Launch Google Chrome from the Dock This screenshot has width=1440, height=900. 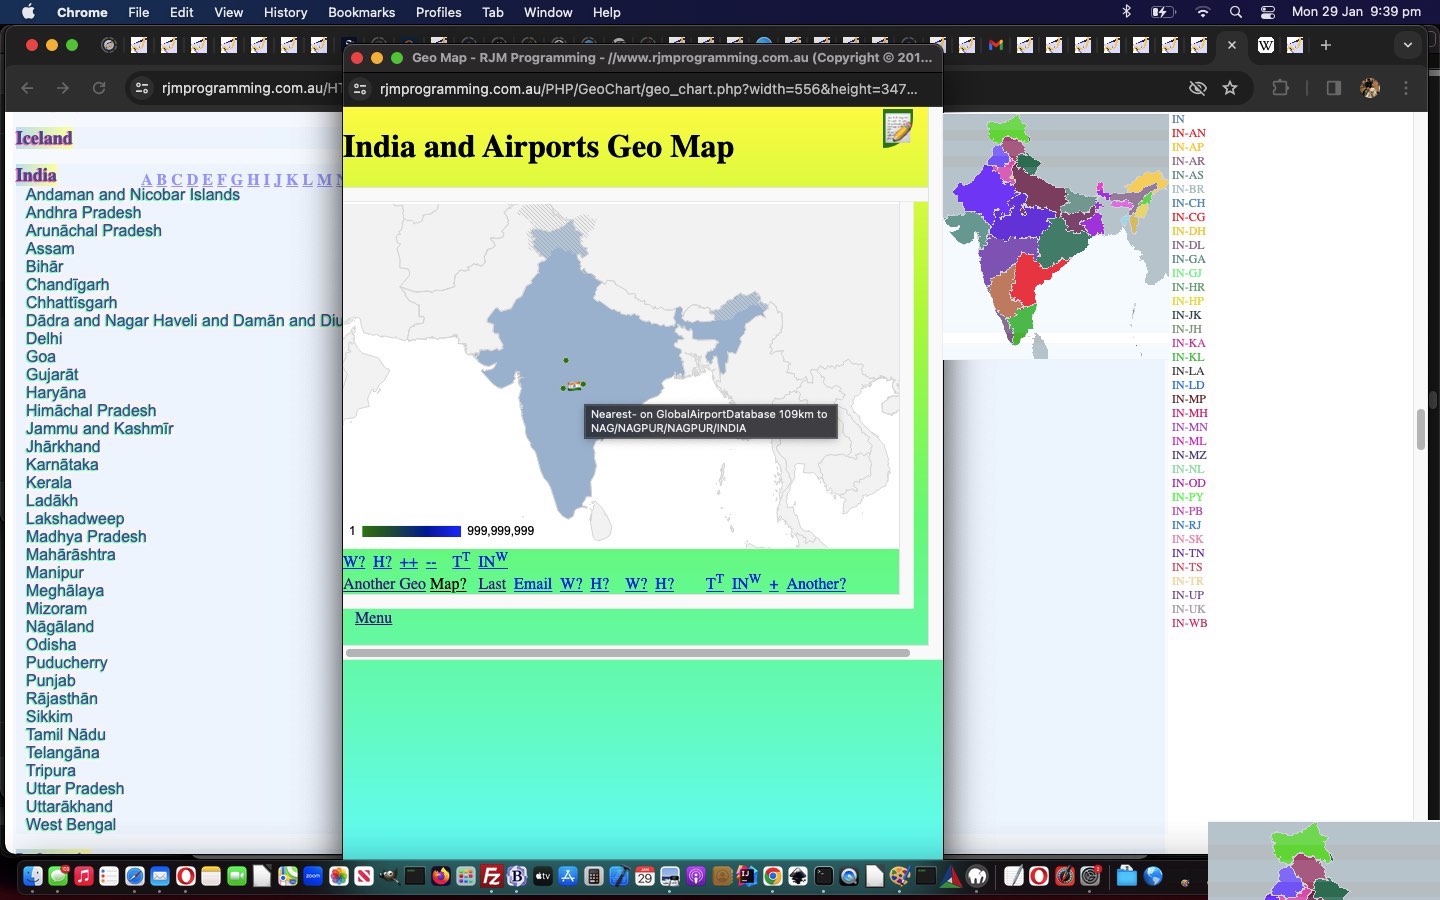[772, 877]
